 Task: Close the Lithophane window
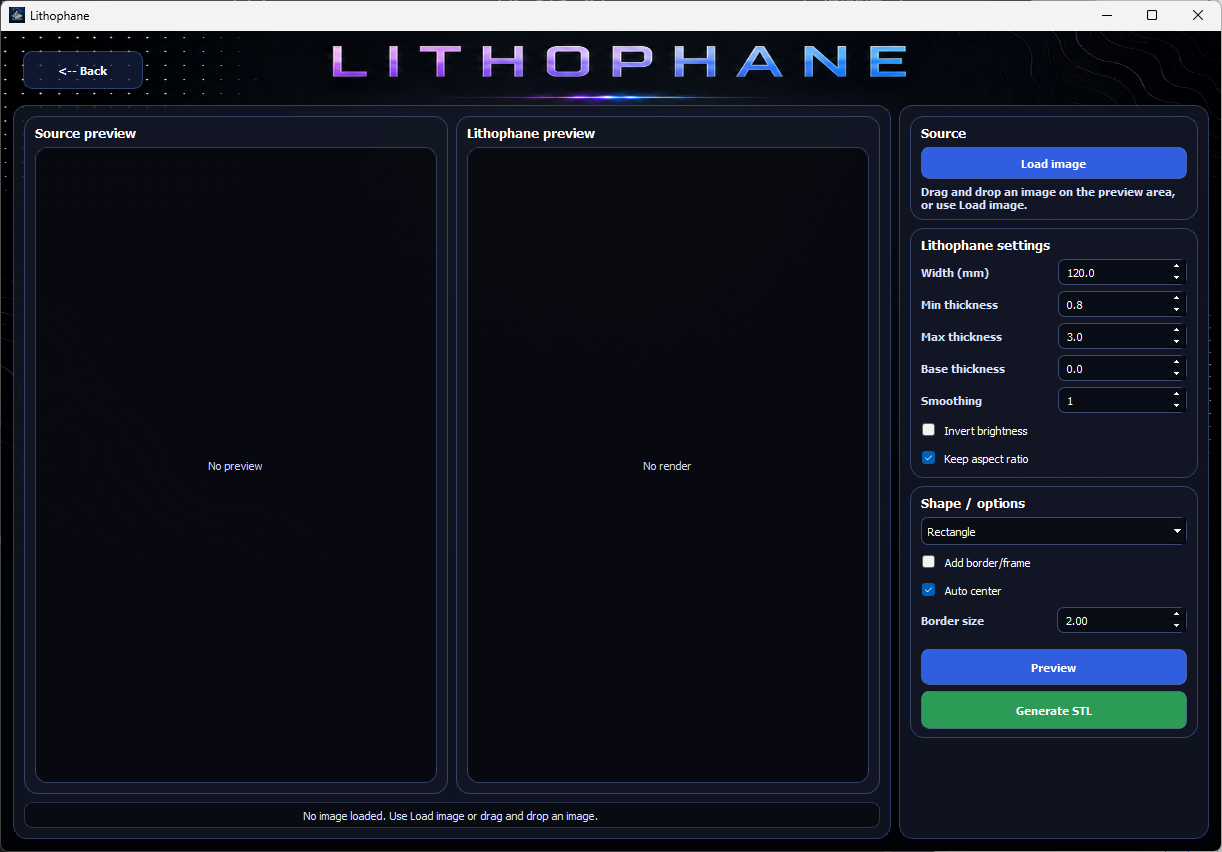pyautogui.click(x=1198, y=15)
